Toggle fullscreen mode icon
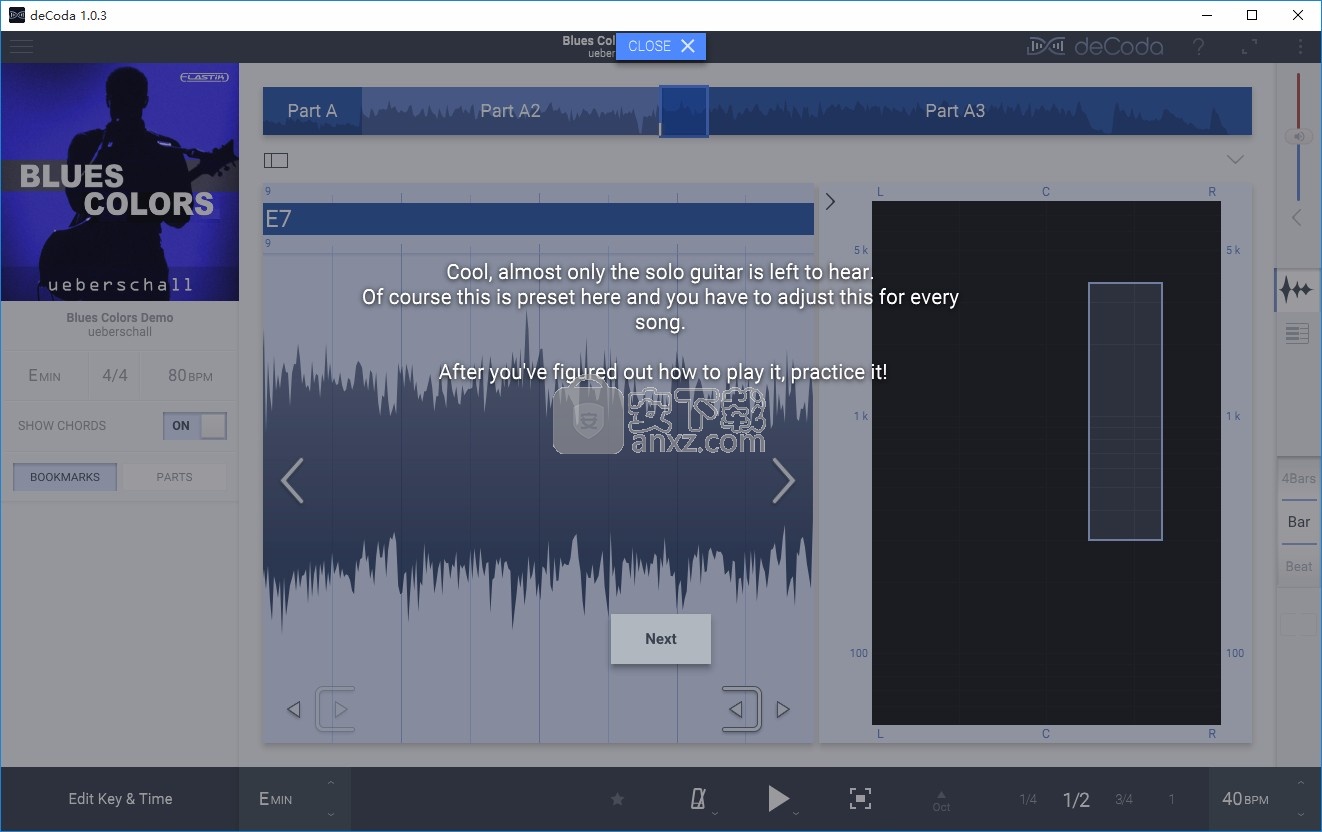Viewport: 1322px width, 832px height. pos(1250,47)
